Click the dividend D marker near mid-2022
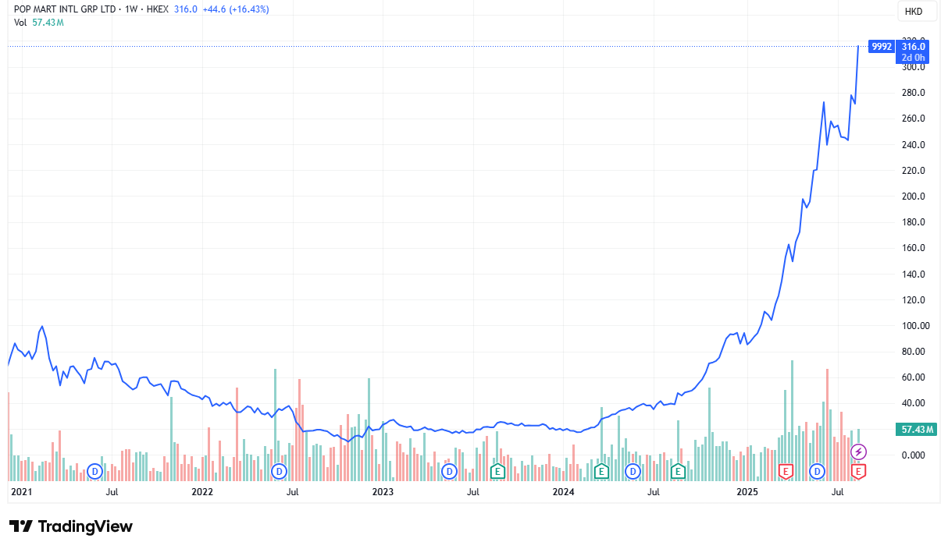 (279, 471)
